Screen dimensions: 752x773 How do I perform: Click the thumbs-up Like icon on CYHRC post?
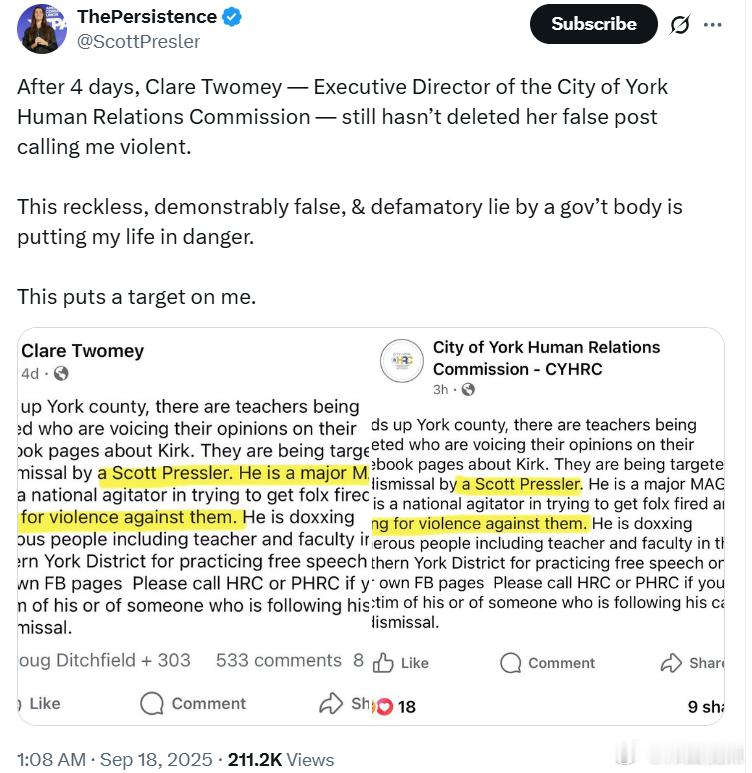[383, 663]
